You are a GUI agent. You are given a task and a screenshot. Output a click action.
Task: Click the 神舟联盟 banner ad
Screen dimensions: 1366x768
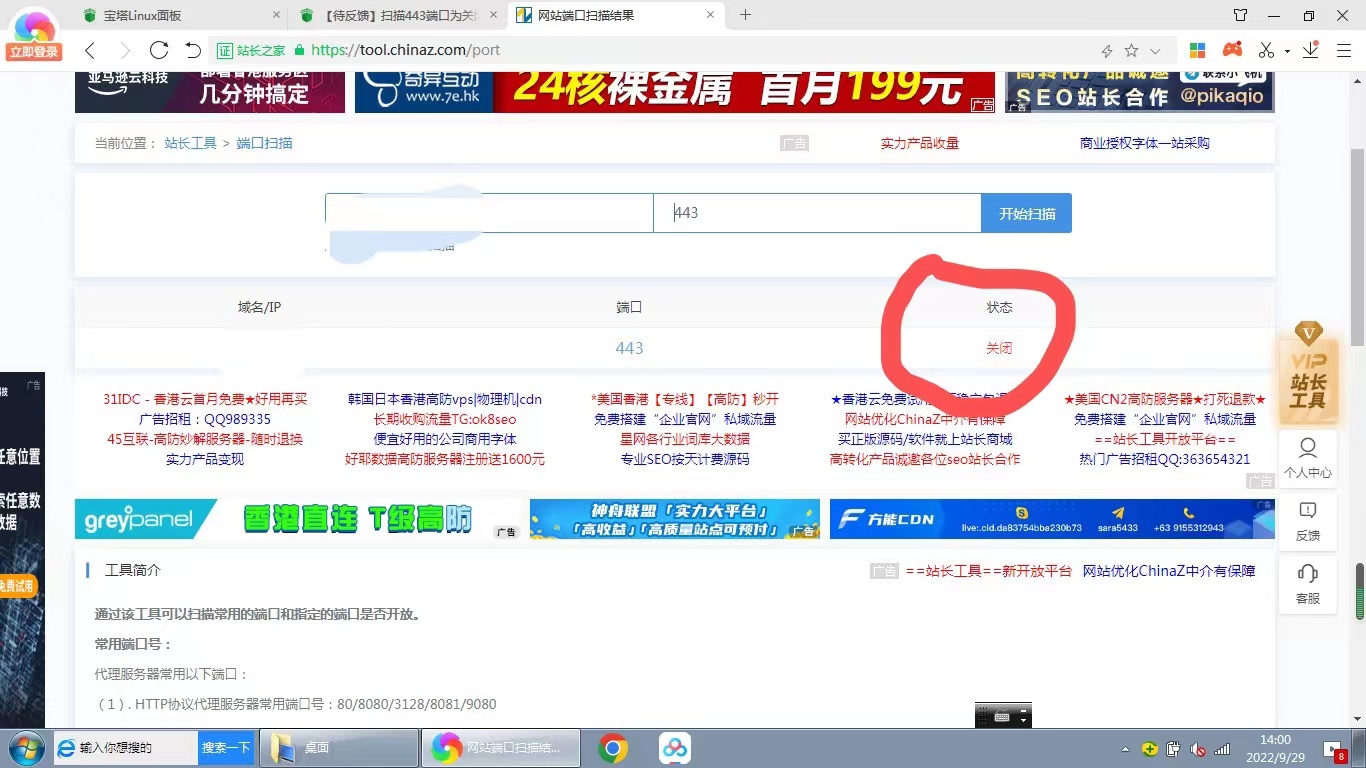[x=675, y=519]
